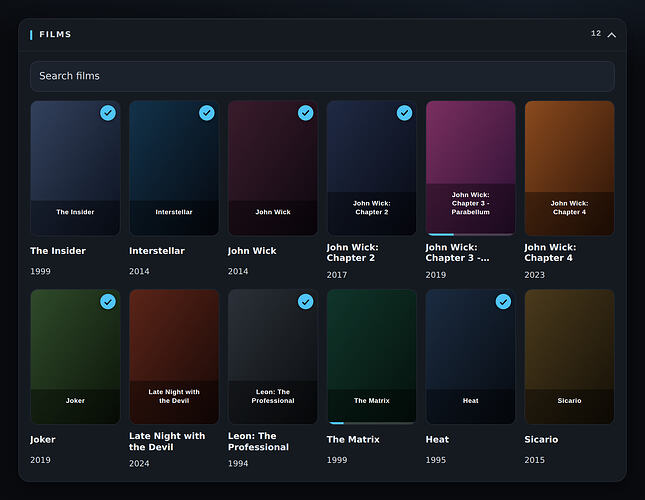Viewport: 645px width, 500px height.
Task: Uncheck the checkmark on Heat poster
Action: 503,301
